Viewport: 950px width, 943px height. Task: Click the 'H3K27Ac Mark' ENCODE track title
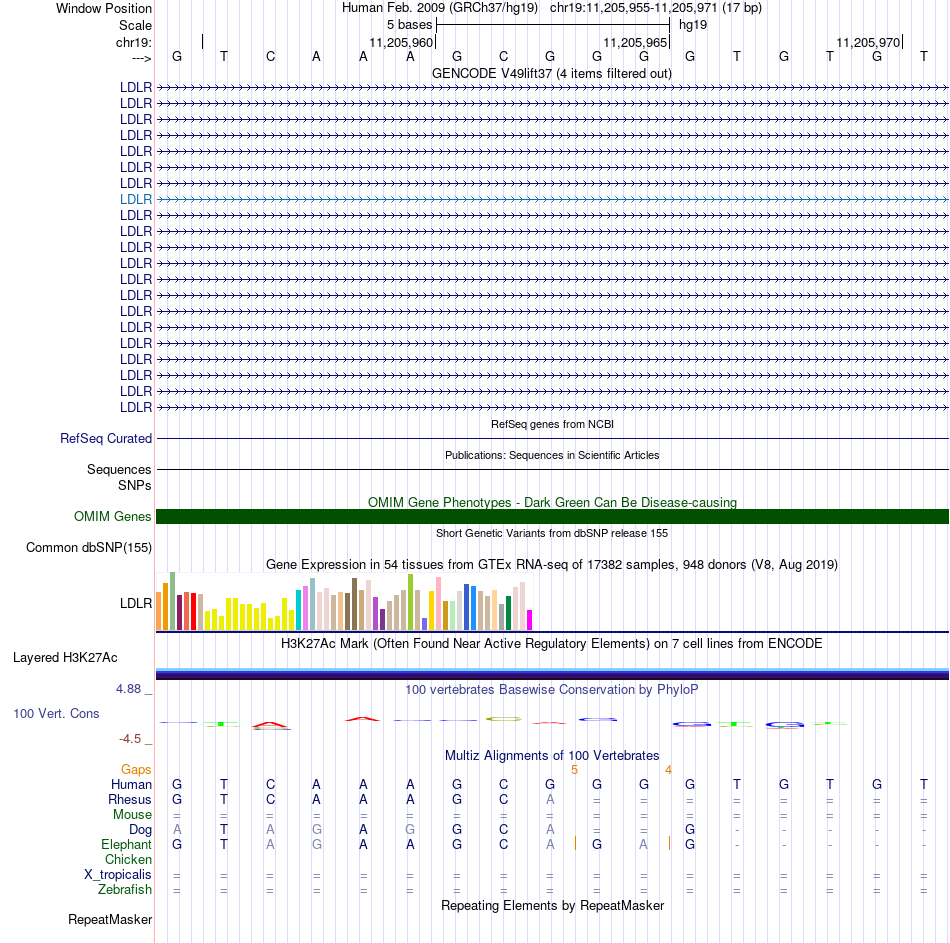click(x=552, y=643)
